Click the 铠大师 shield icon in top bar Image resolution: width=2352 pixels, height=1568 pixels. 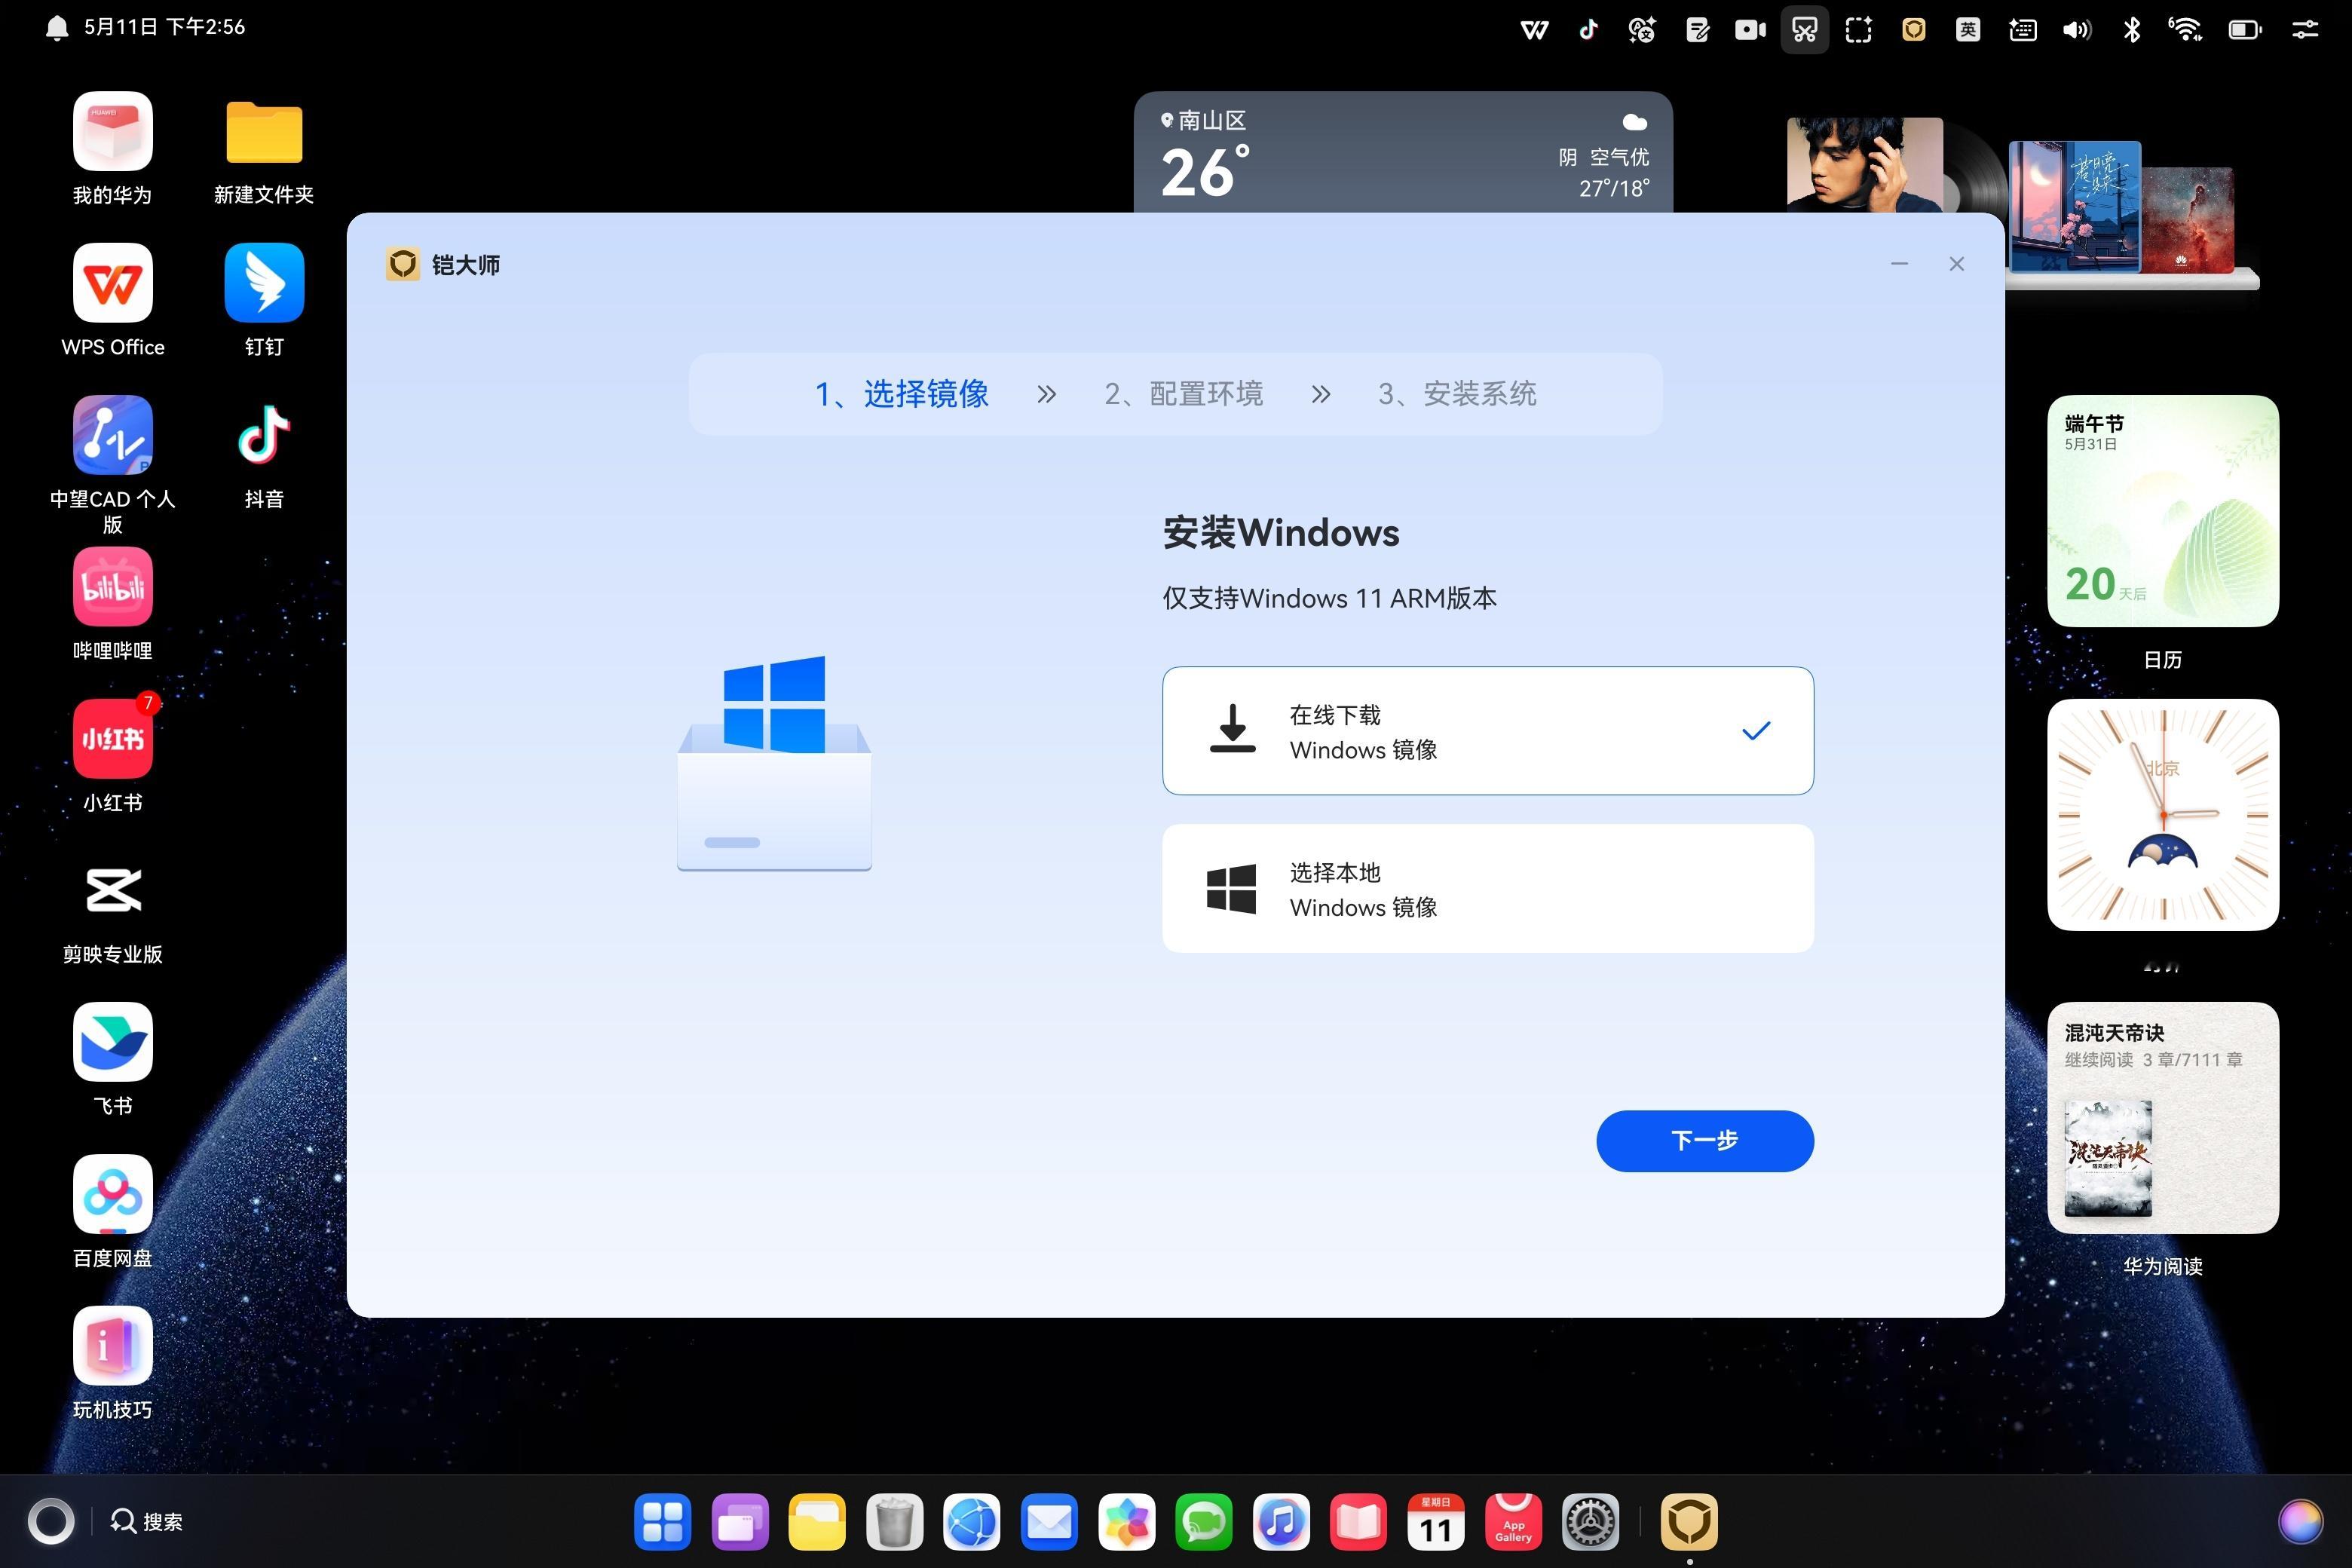pyautogui.click(x=1914, y=30)
